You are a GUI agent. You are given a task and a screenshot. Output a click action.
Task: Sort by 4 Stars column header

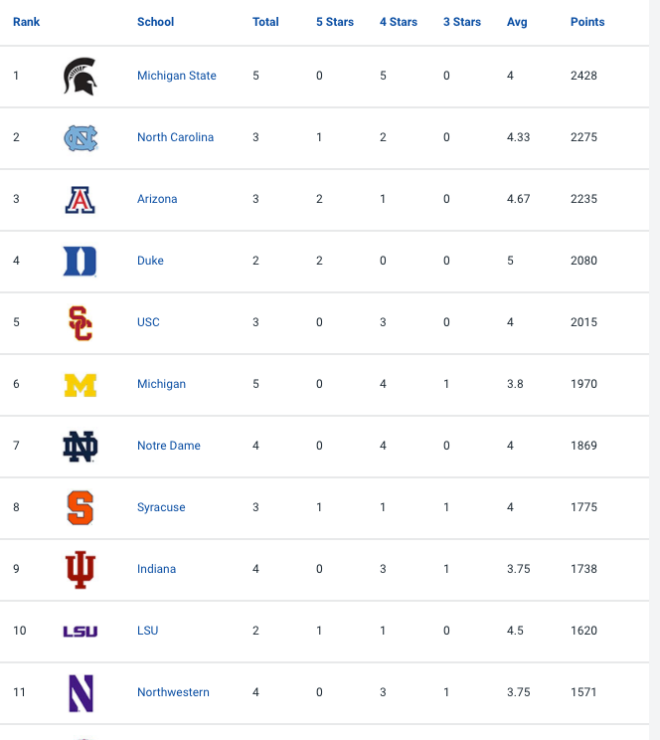(x=398, y=22)
